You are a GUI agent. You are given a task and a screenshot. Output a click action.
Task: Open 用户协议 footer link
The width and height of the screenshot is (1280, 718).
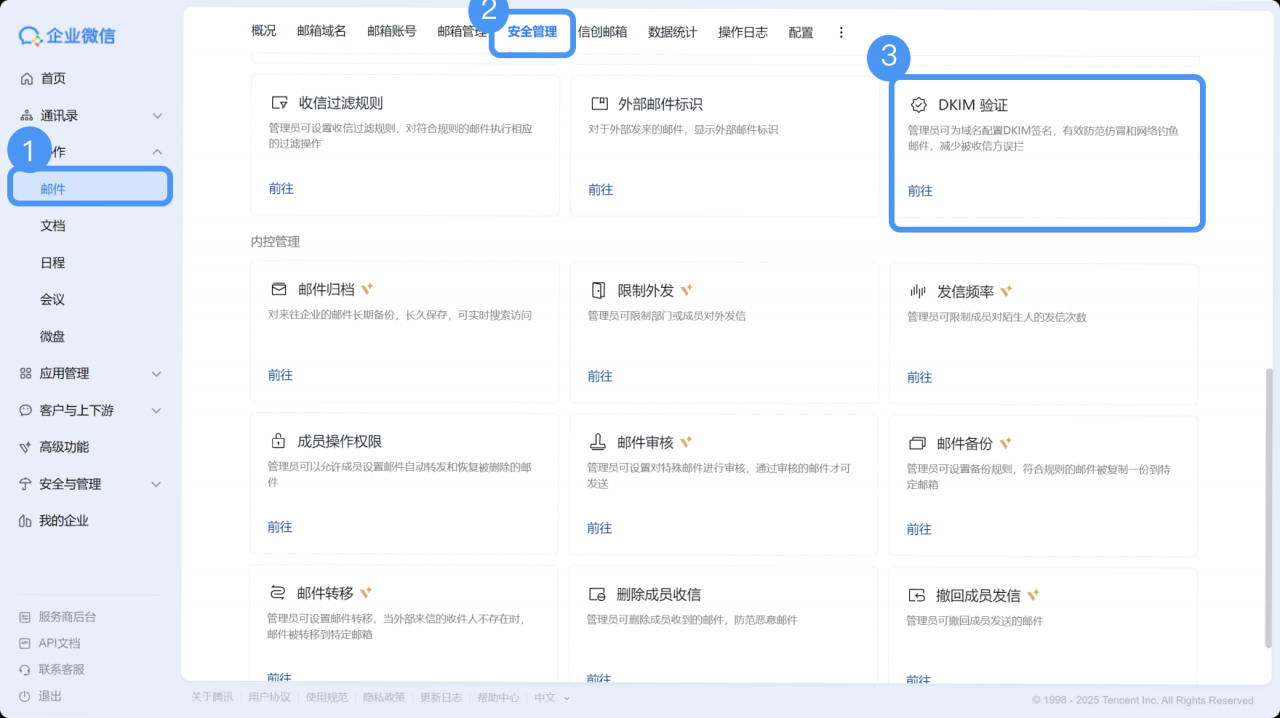(269, 698)
